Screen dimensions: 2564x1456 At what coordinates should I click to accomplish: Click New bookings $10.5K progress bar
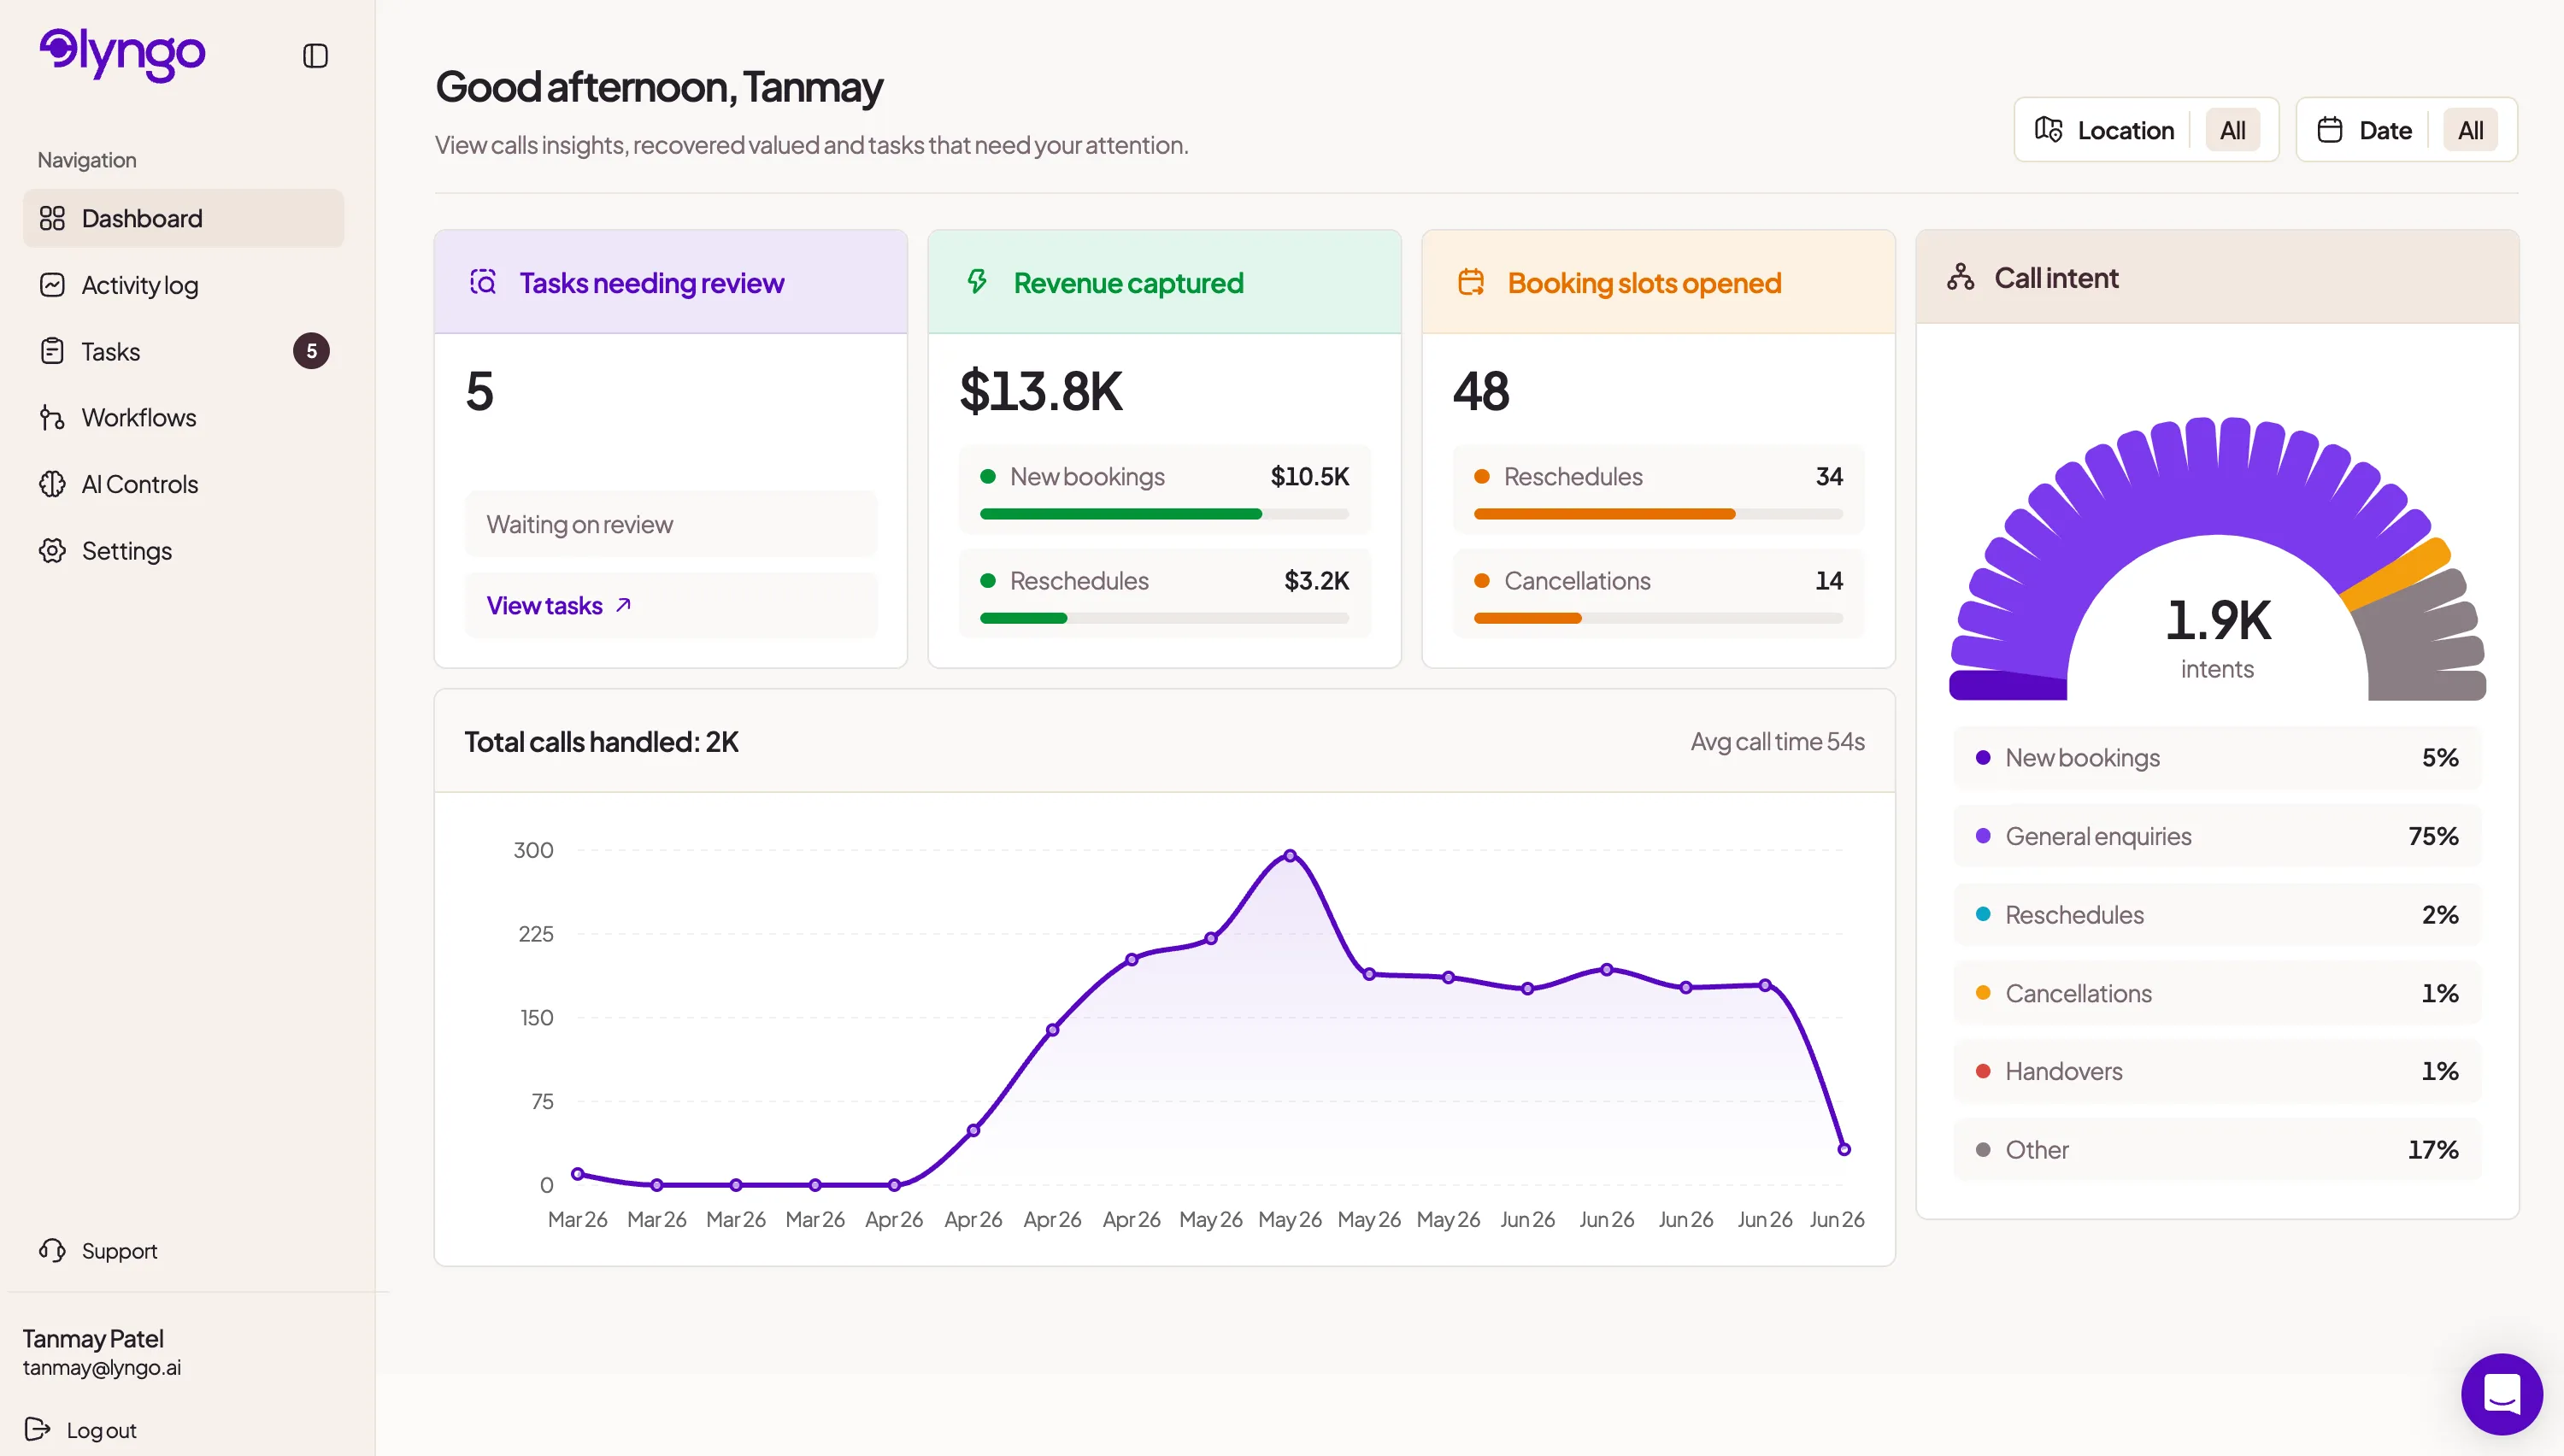1164,514
